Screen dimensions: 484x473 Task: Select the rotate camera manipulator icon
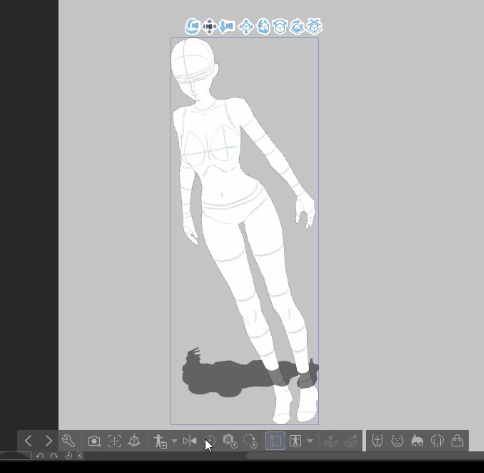(192, 27)
